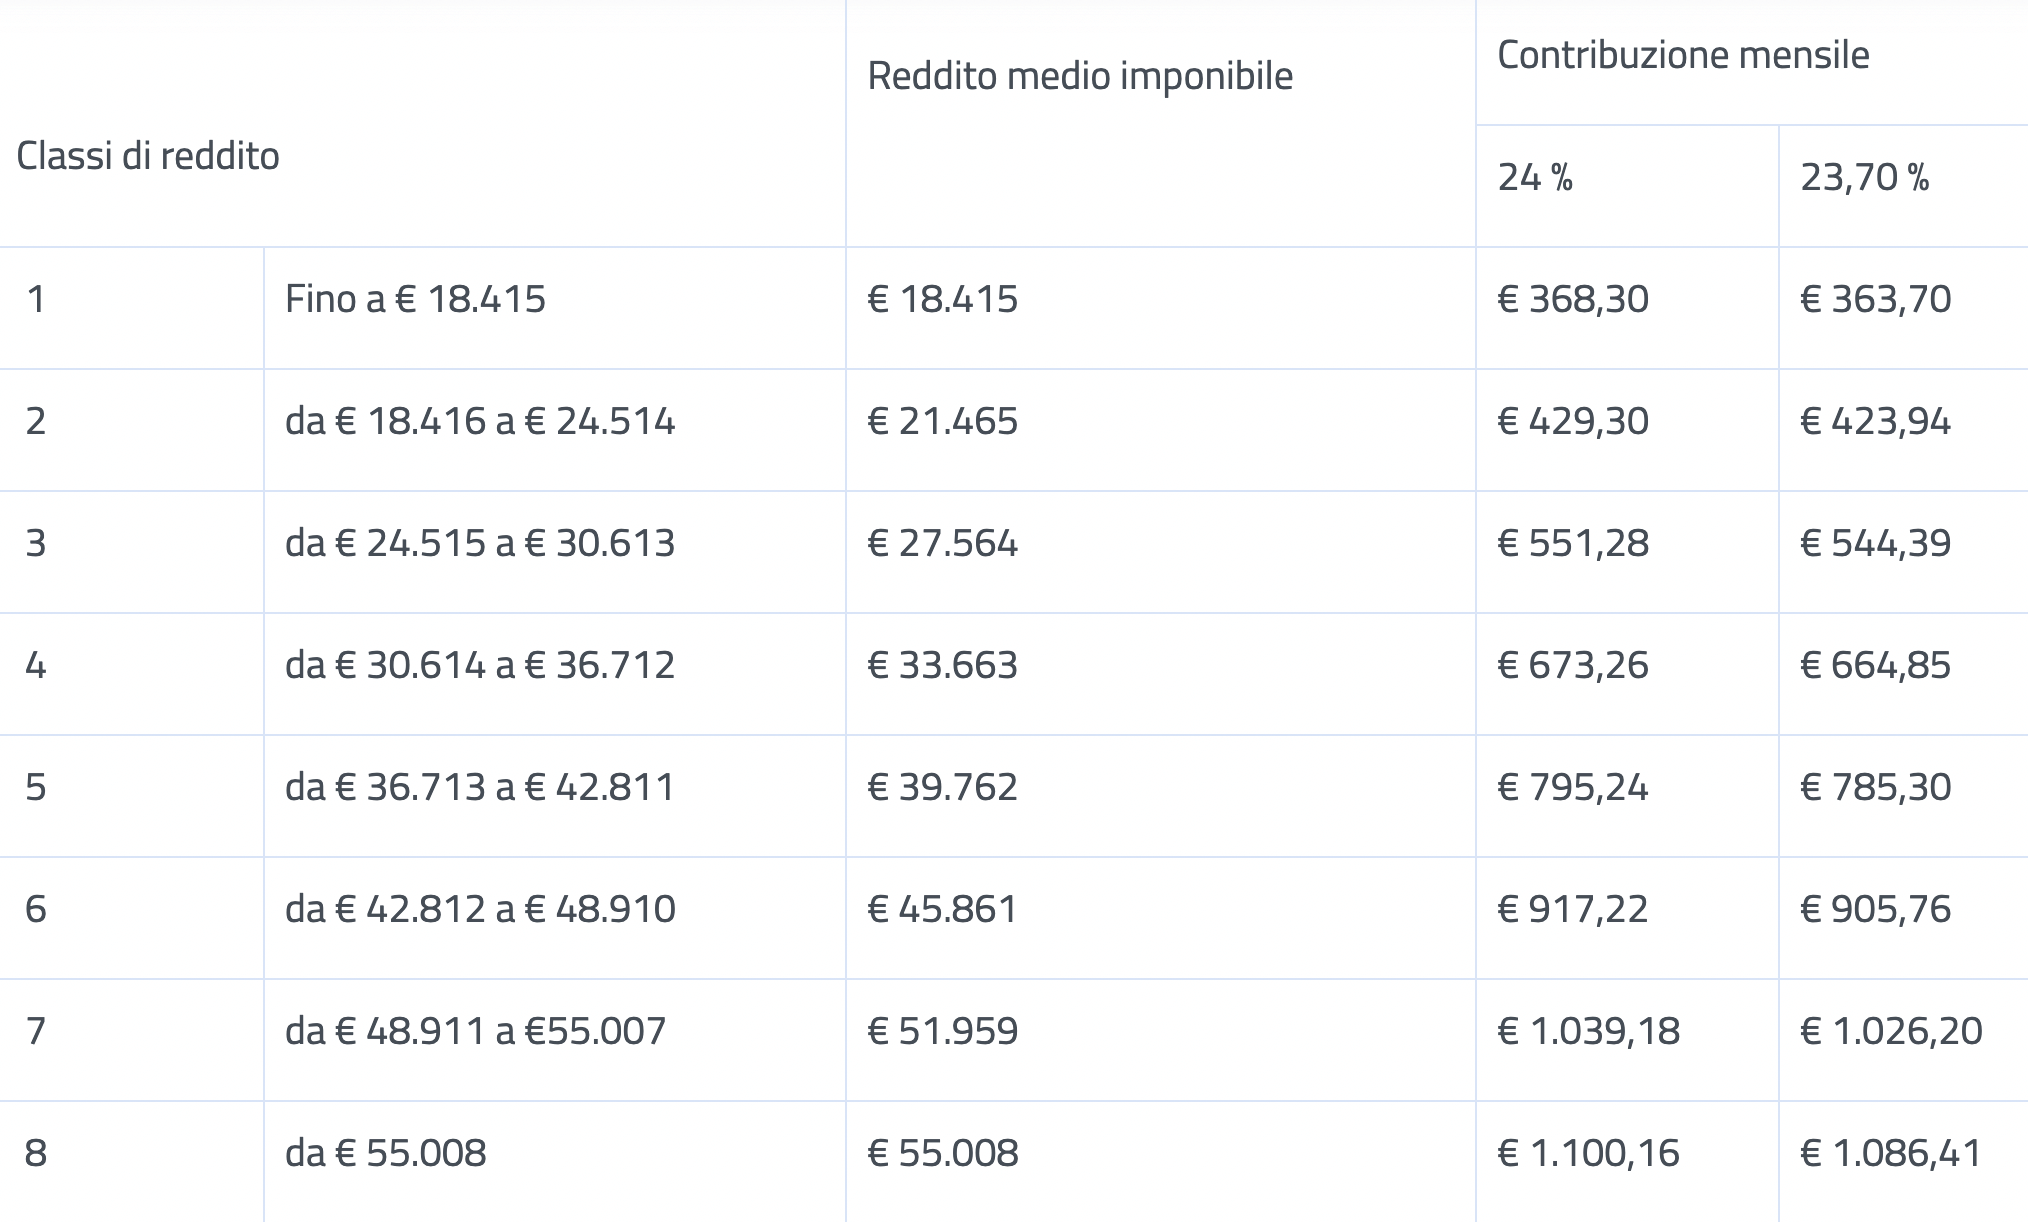Select the 'Fino a € 18.415' cell
Image resolution: width=2028 pixels, height=1222 pixels.
coord(415,299)
